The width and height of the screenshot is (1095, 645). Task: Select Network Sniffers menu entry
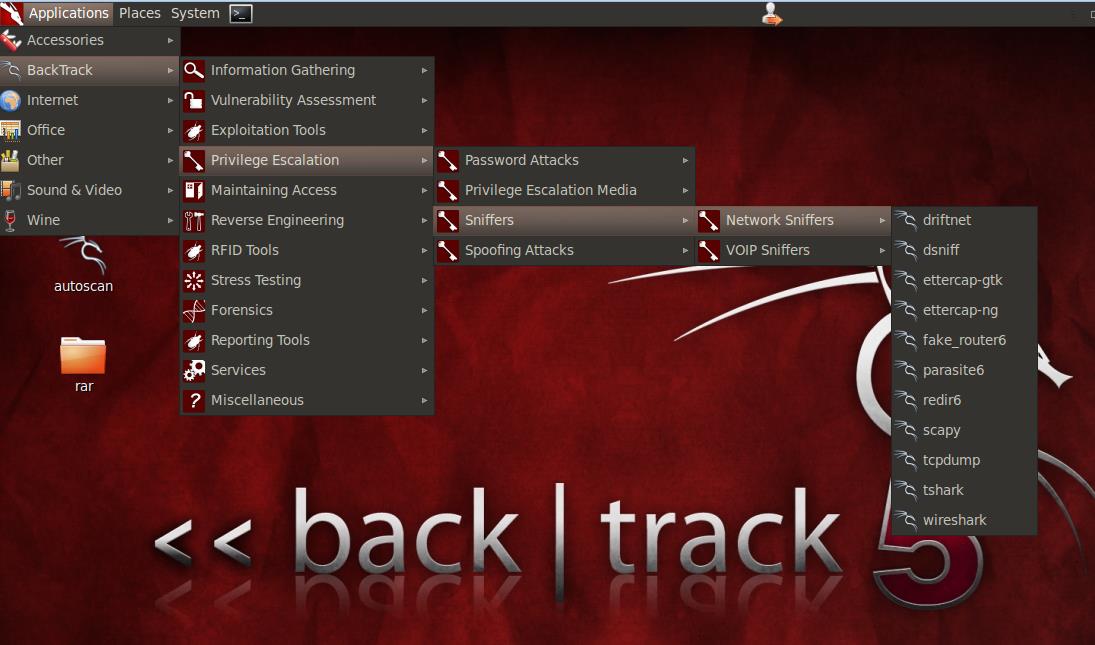[793, 221]
